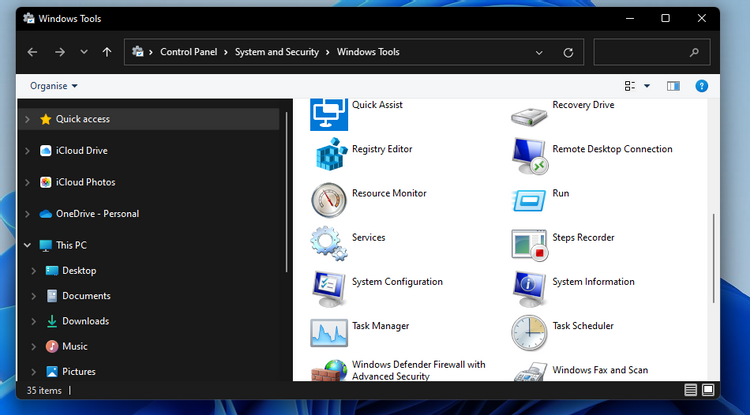Image resolution: width=750 pixels, height=415 pixels.
Task: Open System Configuration icon
Action: pyautogui.click(x=329, y=288)
